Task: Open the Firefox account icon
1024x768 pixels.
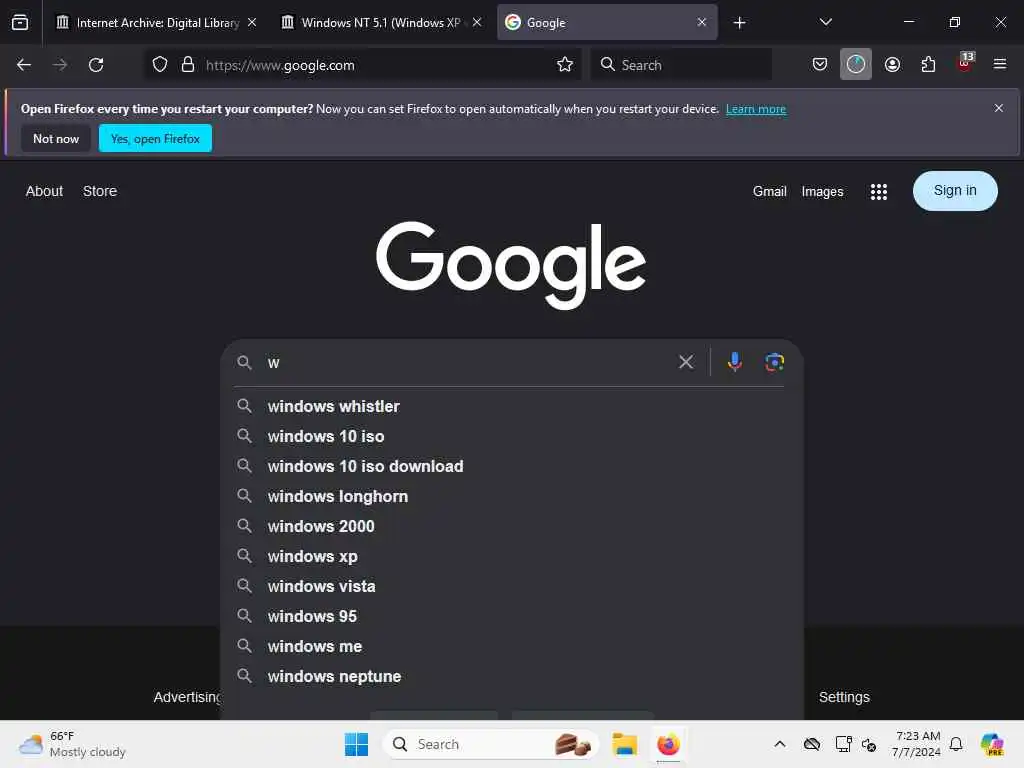Action: 892,65
